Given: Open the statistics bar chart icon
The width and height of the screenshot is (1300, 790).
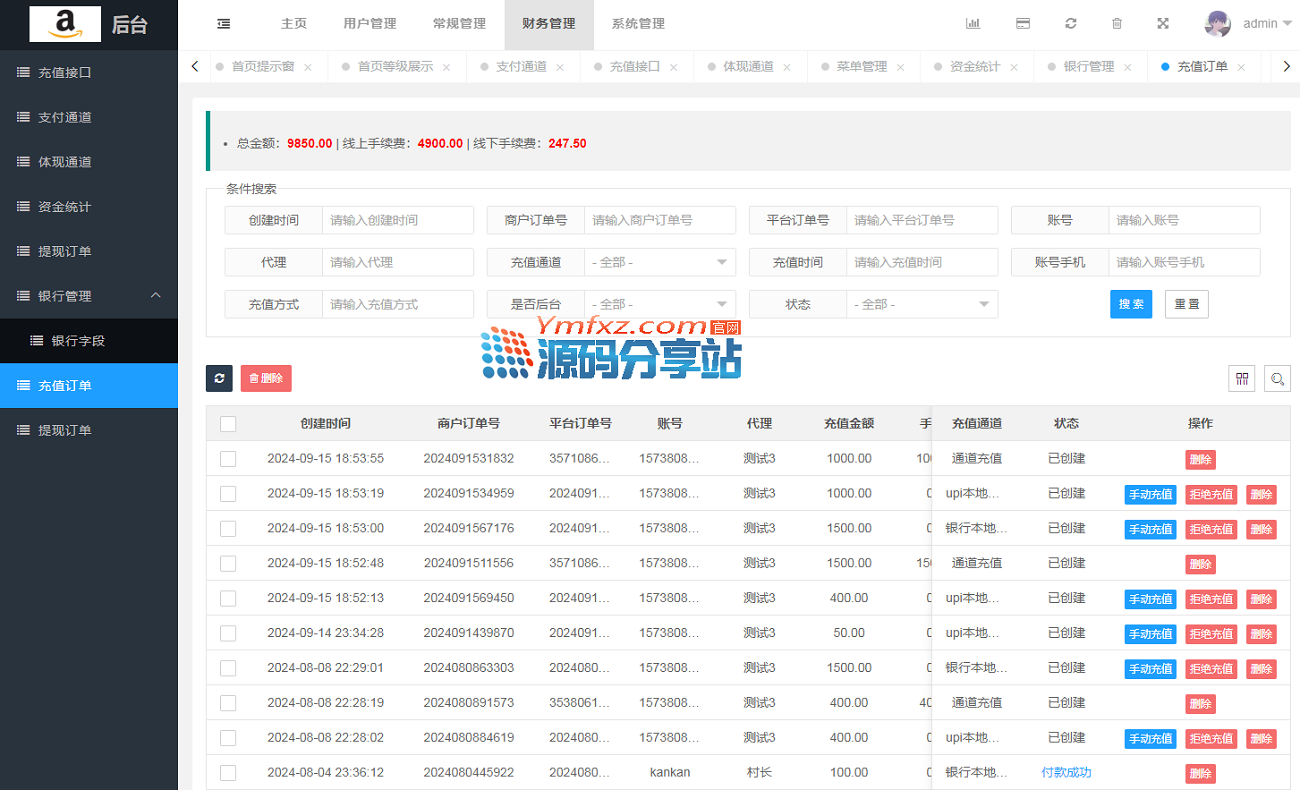Looking at the screenshot, I should pyautogui.click(x=972, y=24).
